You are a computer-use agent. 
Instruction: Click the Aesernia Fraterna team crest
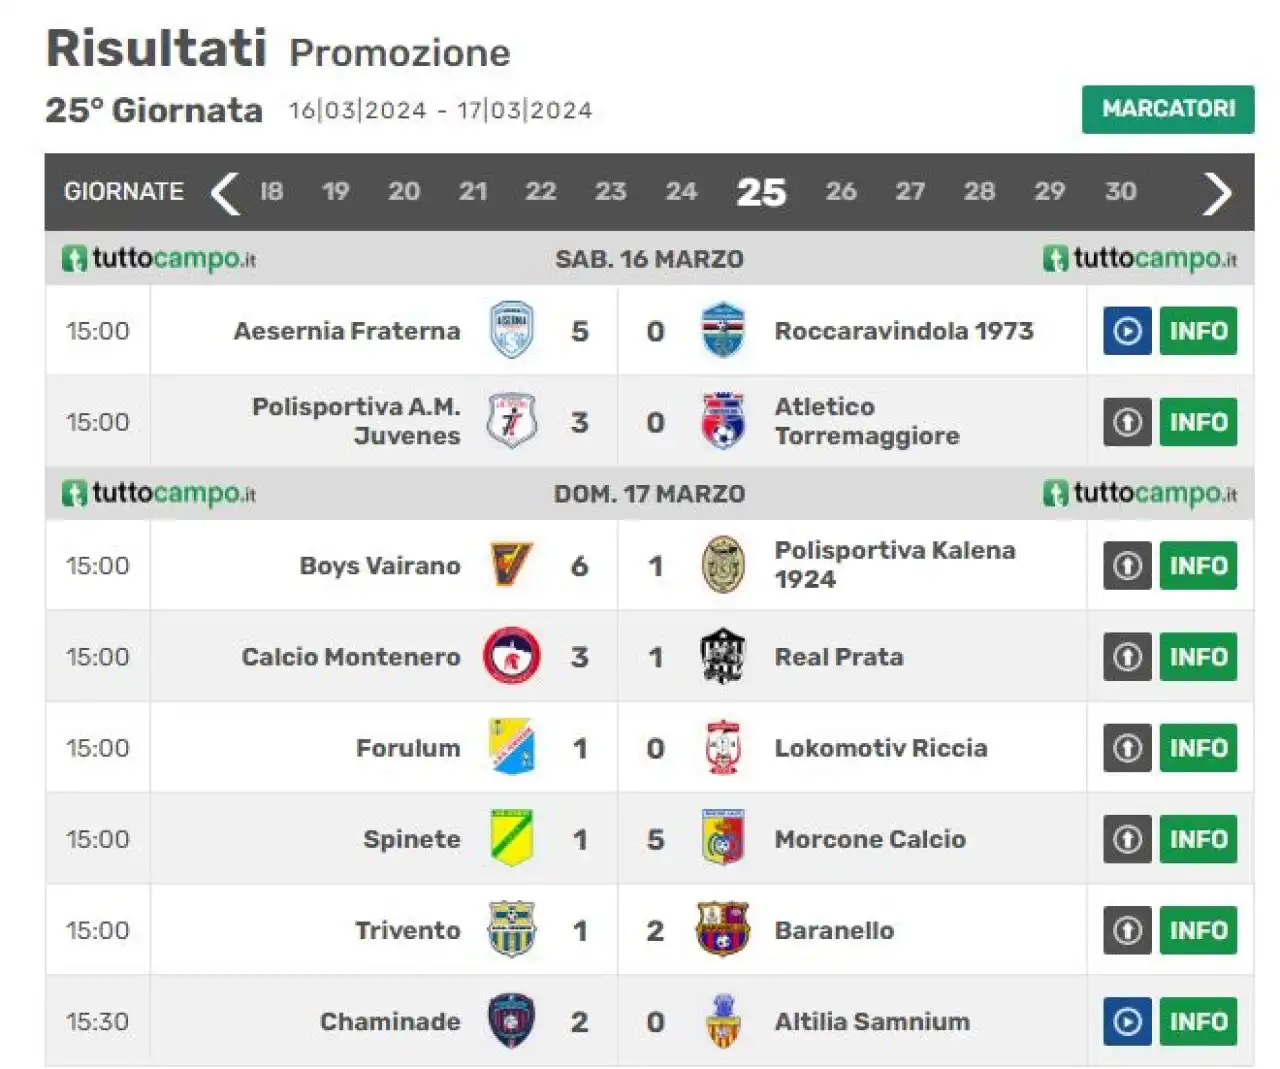tap(511, 331)
